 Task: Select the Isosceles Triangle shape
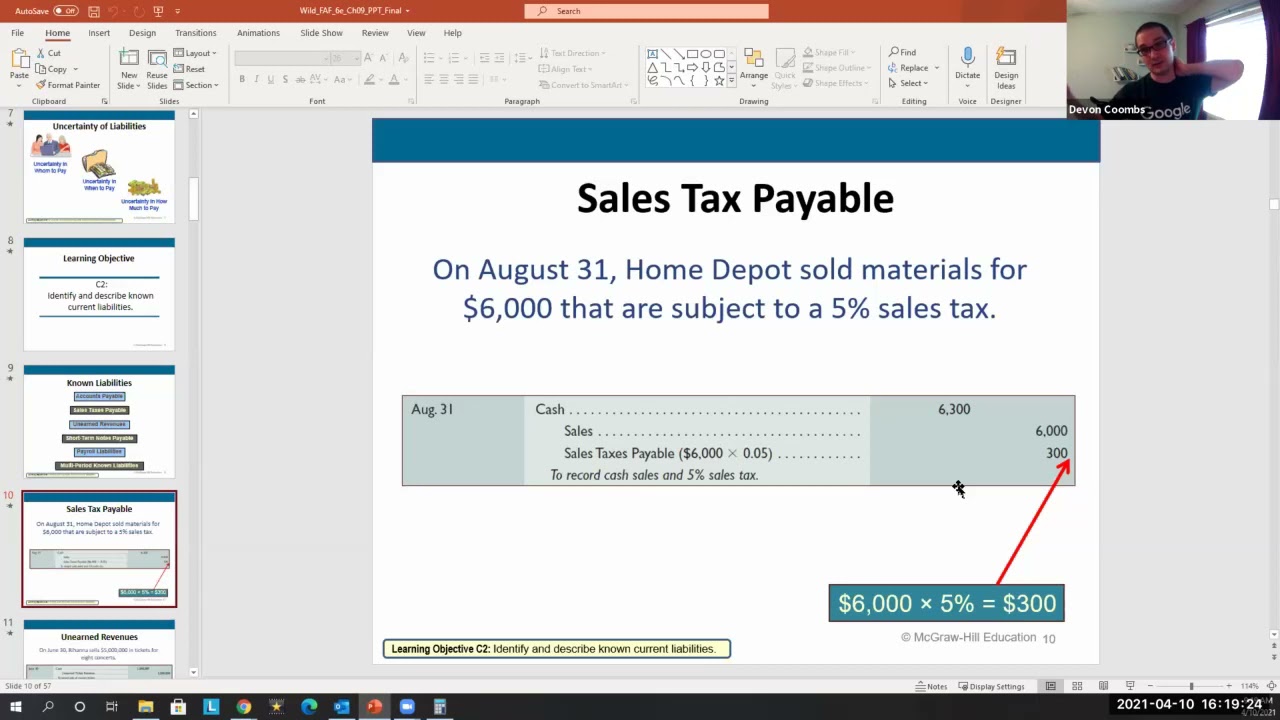coord(653,67)
